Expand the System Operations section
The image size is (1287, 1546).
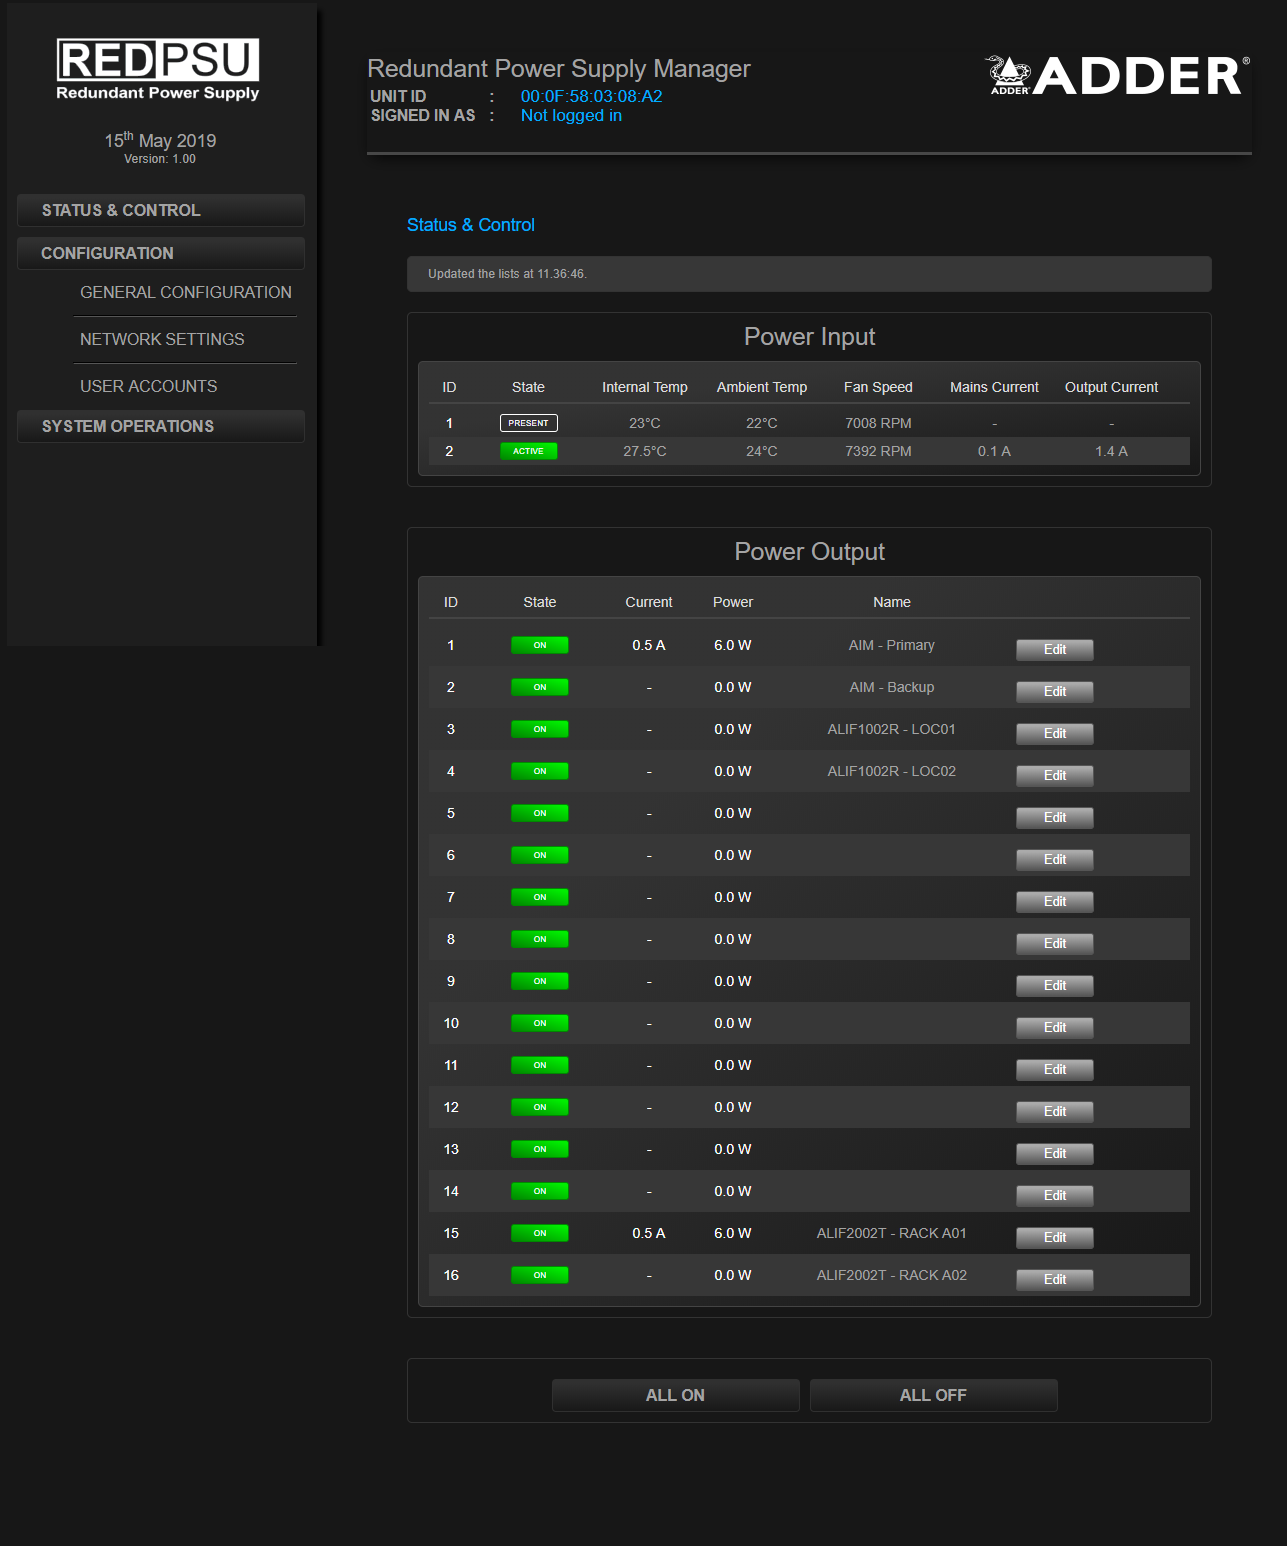click(160, 426)
